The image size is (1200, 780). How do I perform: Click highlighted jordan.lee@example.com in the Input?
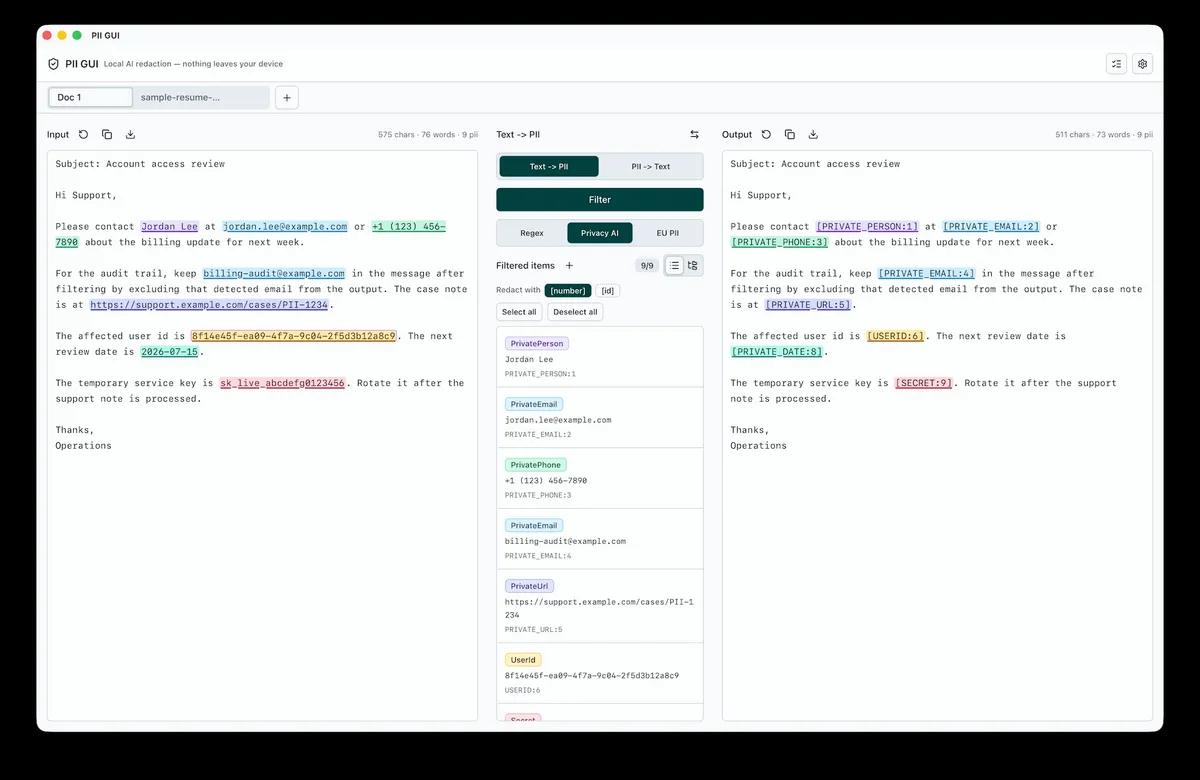(x=285, y=226)
